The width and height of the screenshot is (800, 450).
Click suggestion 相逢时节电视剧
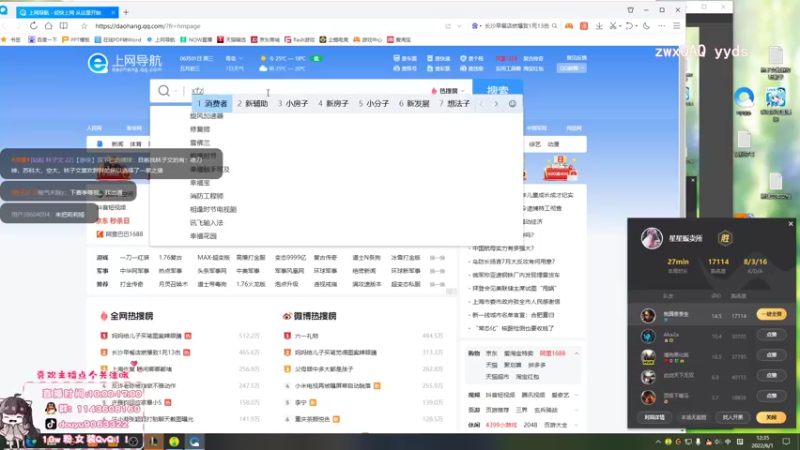coord(213,210)
